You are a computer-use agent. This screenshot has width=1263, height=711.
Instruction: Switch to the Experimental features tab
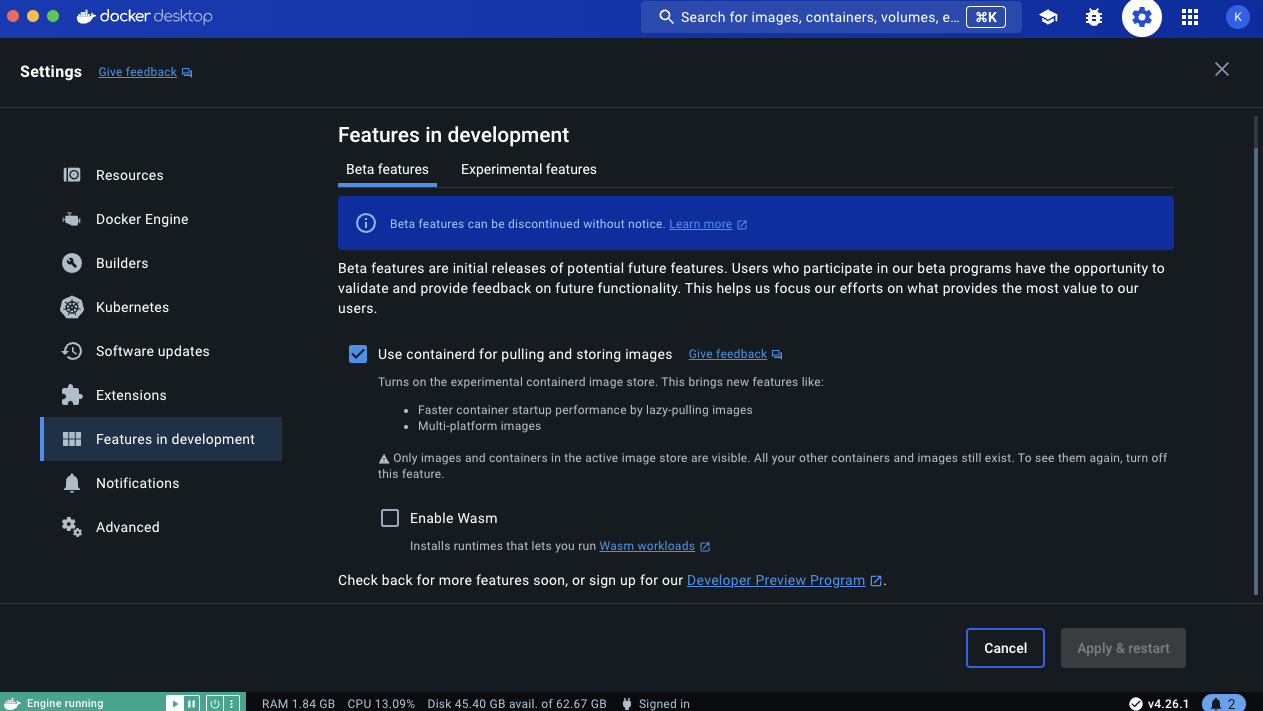point(529,169)
